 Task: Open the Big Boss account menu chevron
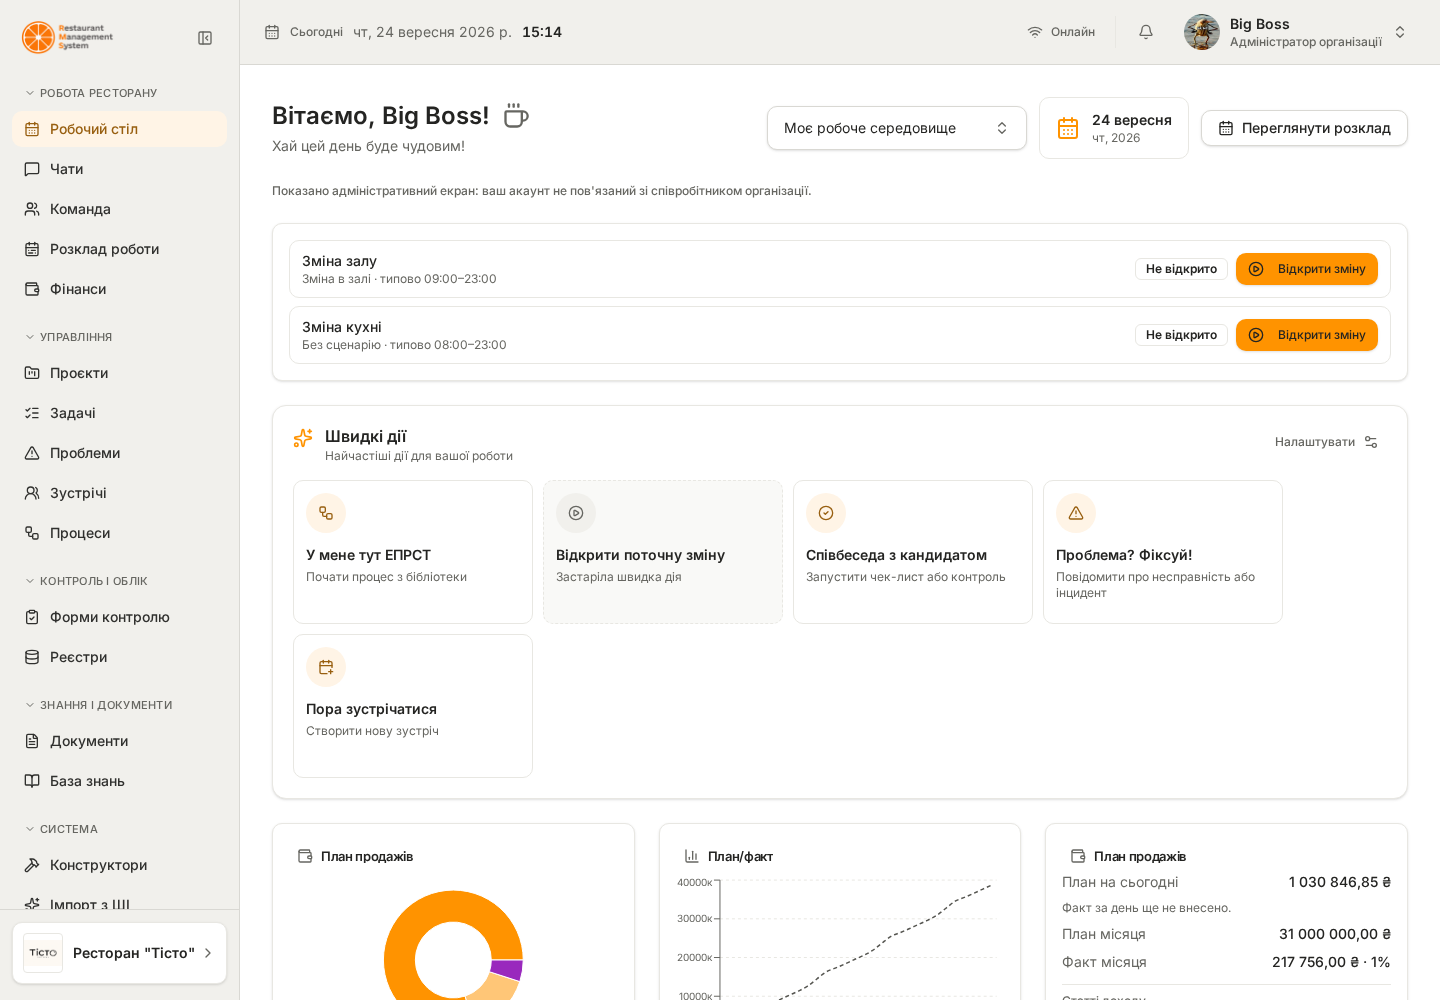pyautogui.click(x=1400, y=32)
